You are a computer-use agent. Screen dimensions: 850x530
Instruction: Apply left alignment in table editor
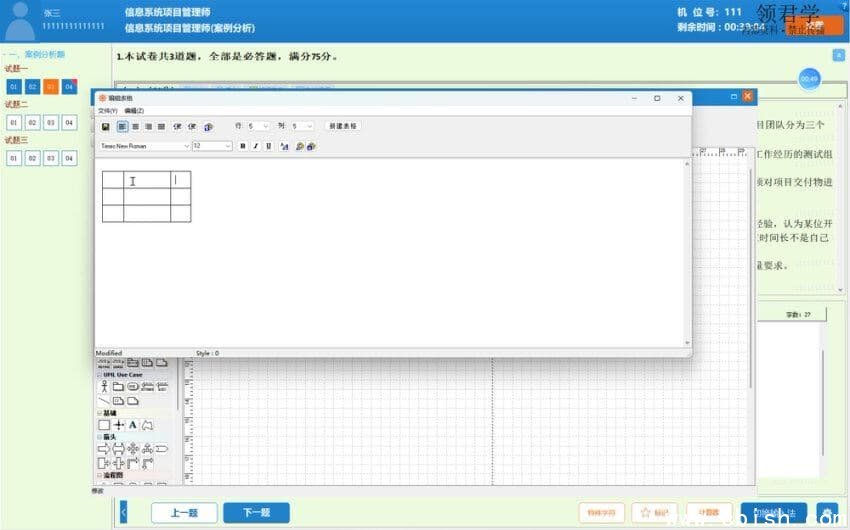tap(123, 127)
